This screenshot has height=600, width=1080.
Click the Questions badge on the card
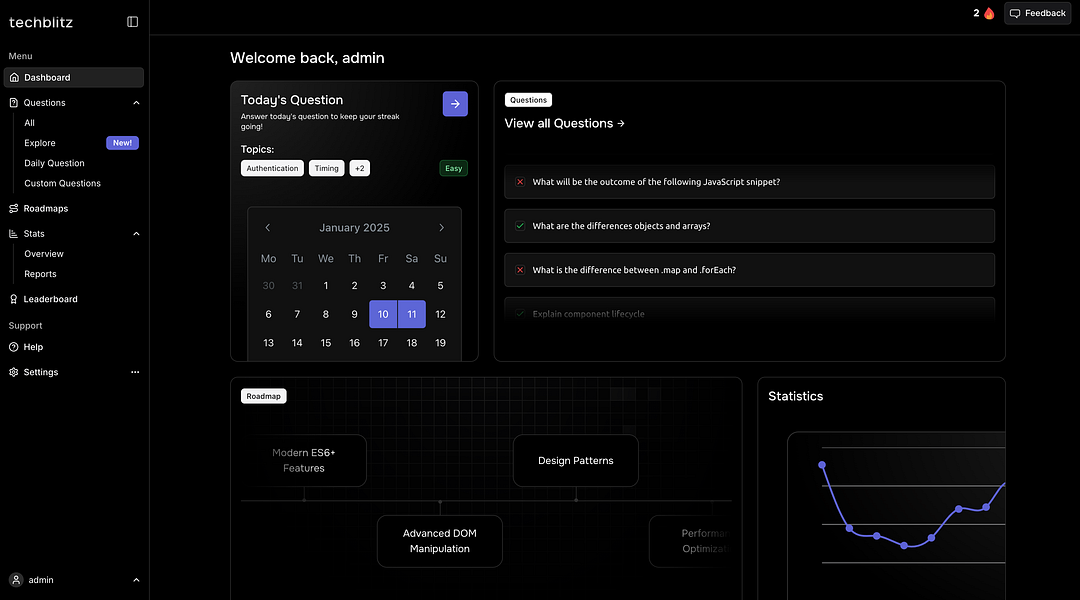[x=528, y=100]
